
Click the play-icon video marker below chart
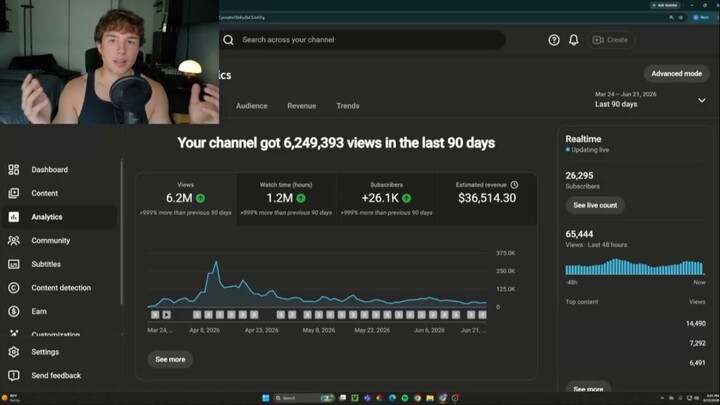pos(167,315)
